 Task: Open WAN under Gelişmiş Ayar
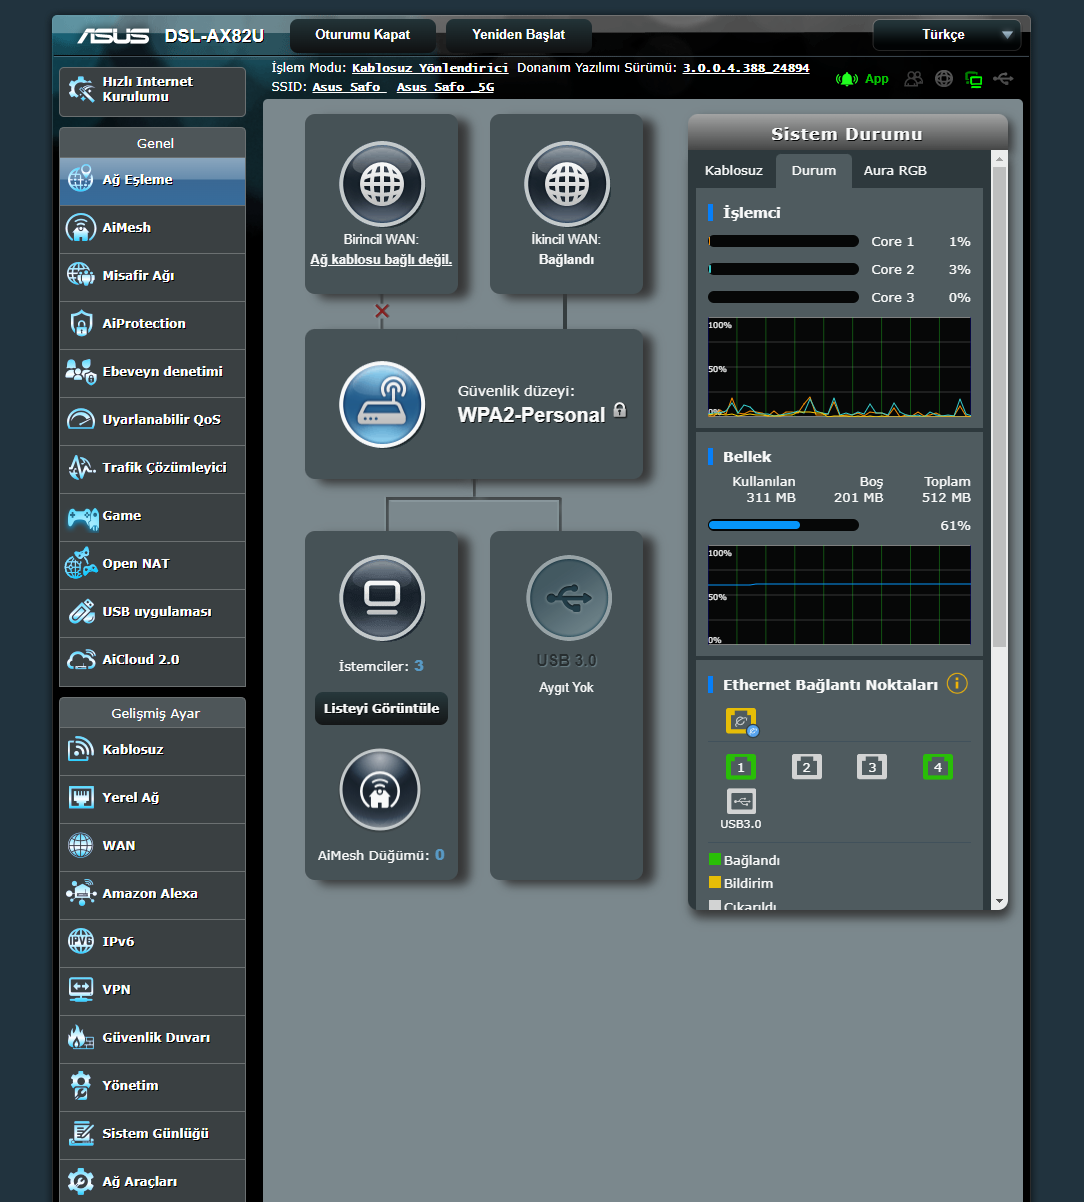tap(152, 847)
